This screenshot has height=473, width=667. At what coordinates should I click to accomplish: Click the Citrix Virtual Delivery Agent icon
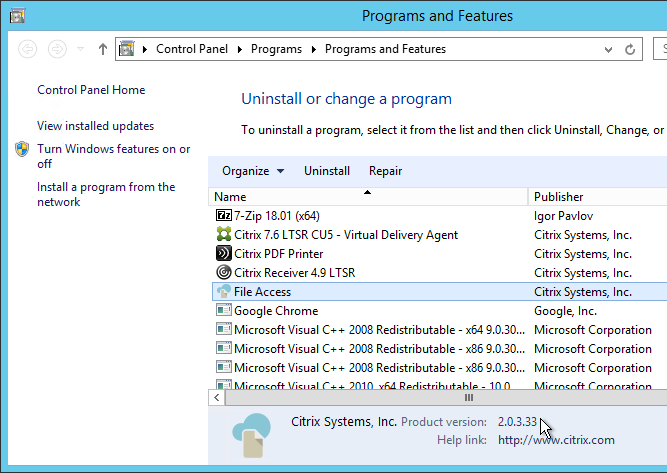224,234
